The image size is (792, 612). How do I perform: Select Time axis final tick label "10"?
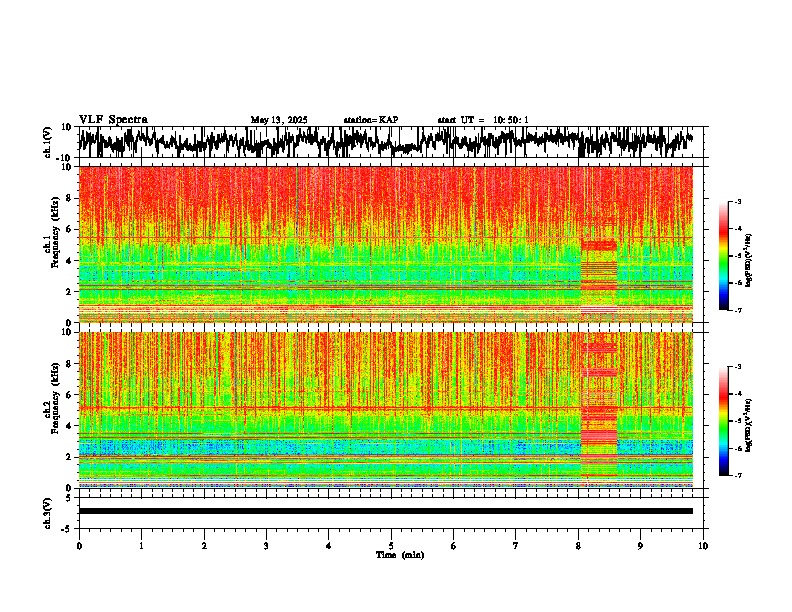pyautogui.click(x=703, y=546)
